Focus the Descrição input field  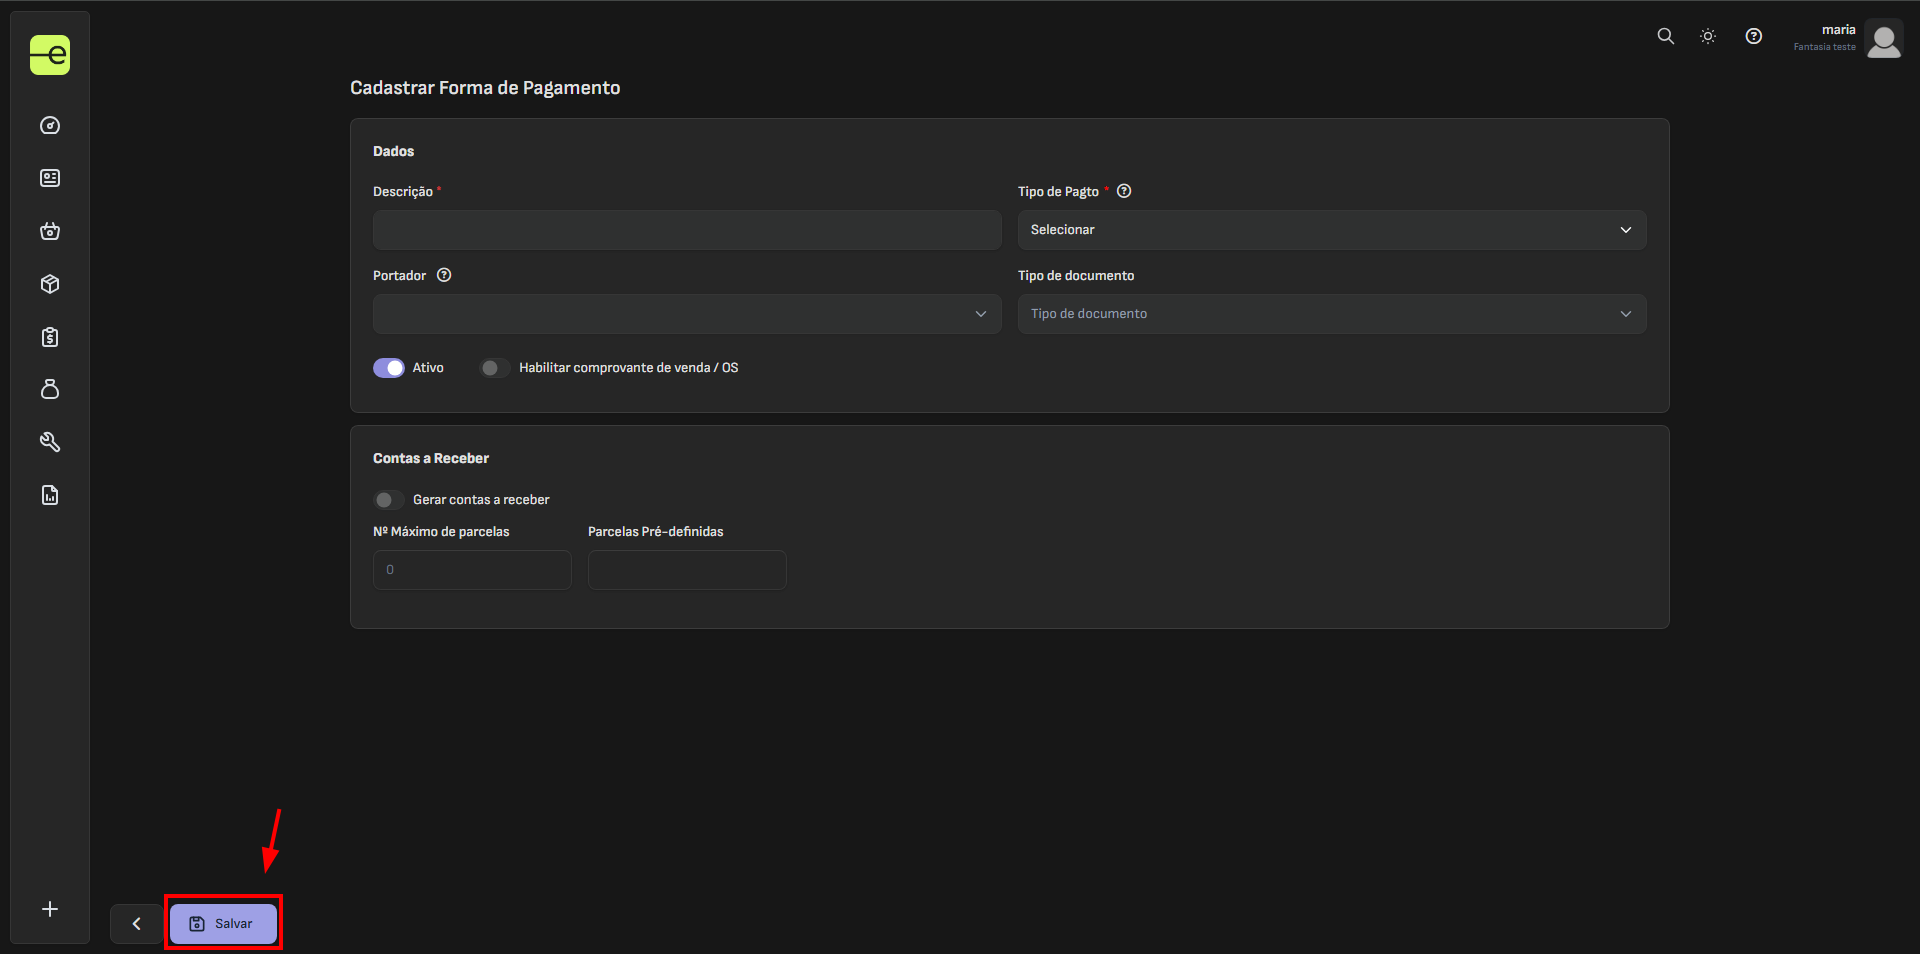pos(687,230)
